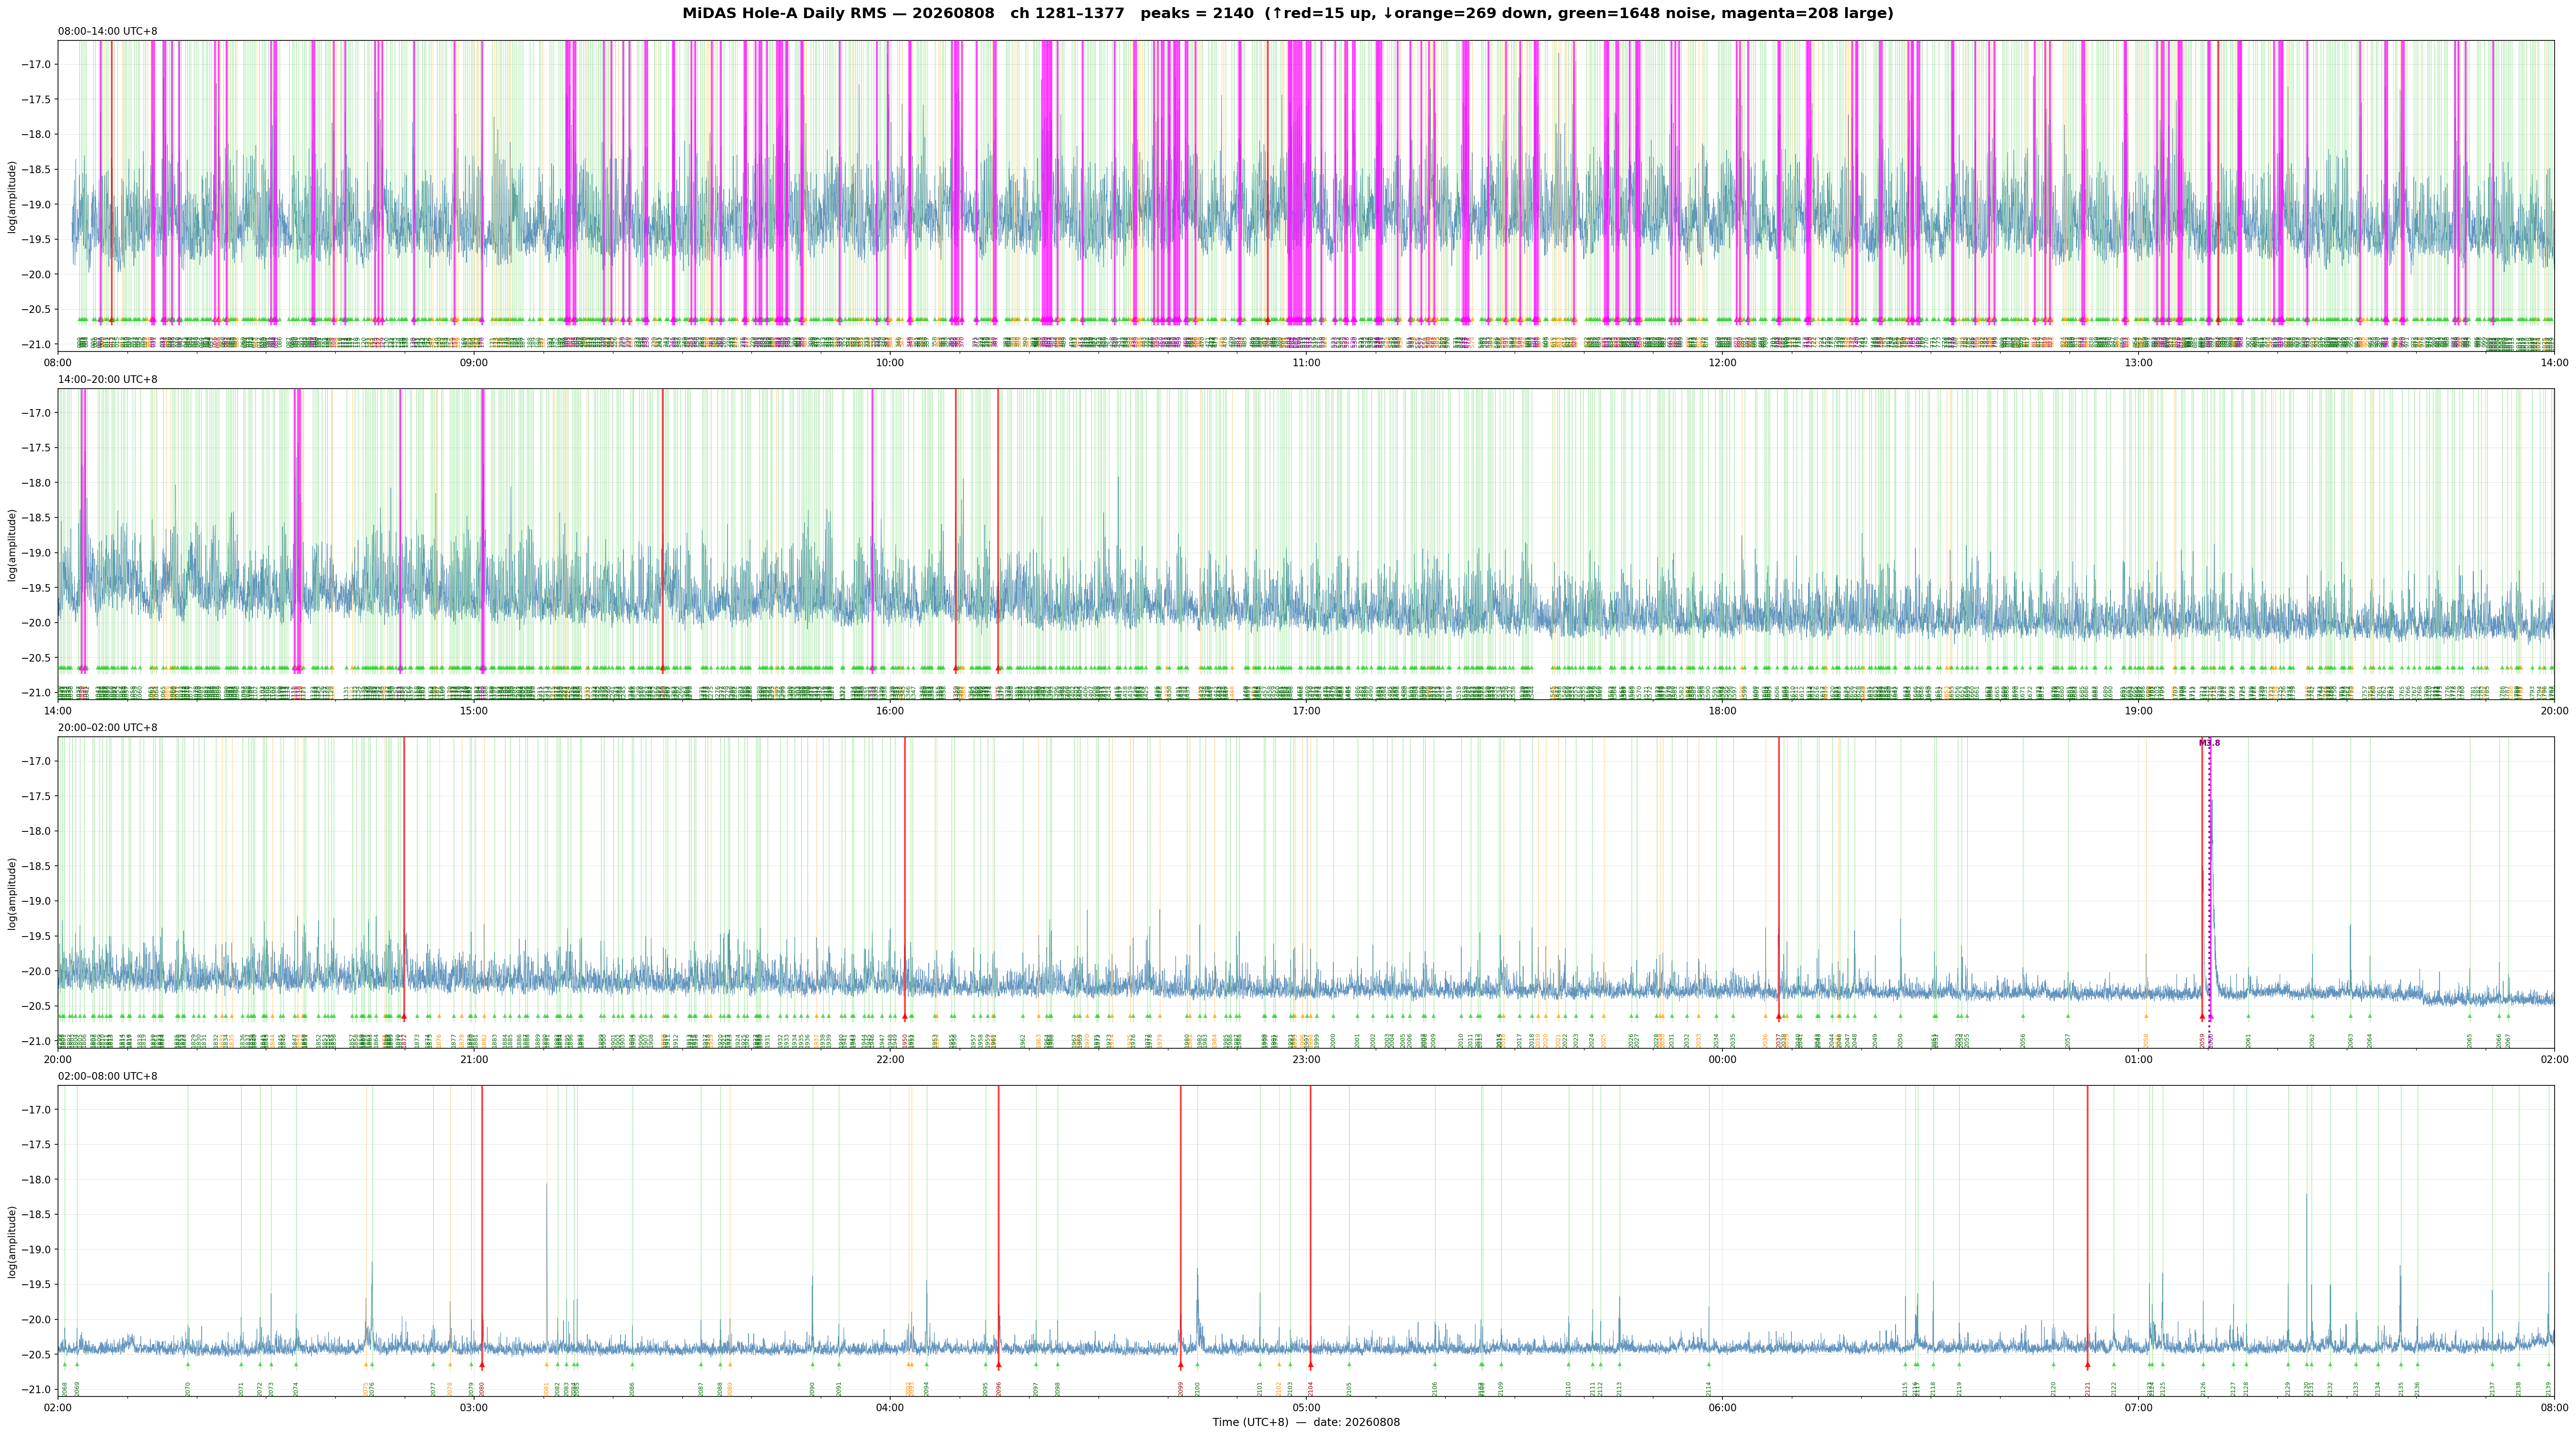
Task: Click the log(amplitude) label of the 14:00–20:00 panel
Action: click(12, 545)
